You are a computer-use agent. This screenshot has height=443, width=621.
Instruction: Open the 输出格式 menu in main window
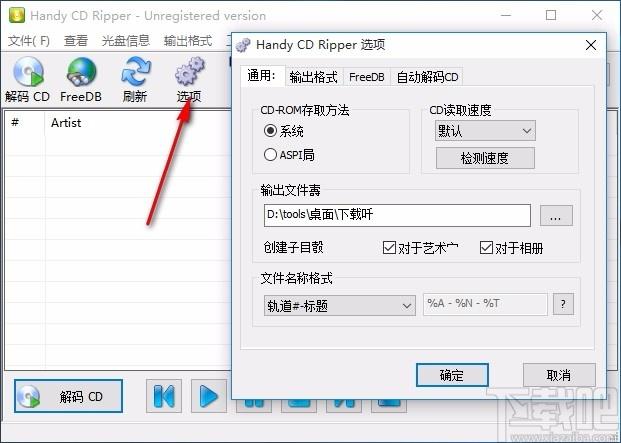[x=188, y=41]
